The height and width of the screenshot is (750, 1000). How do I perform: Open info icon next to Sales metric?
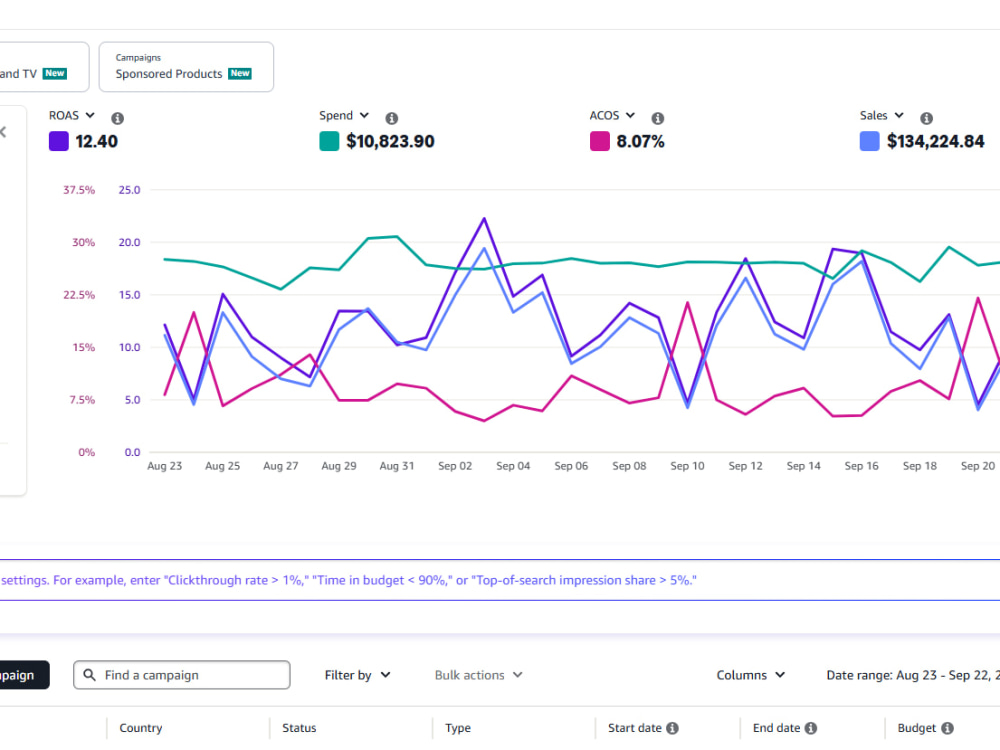[927, 118]
